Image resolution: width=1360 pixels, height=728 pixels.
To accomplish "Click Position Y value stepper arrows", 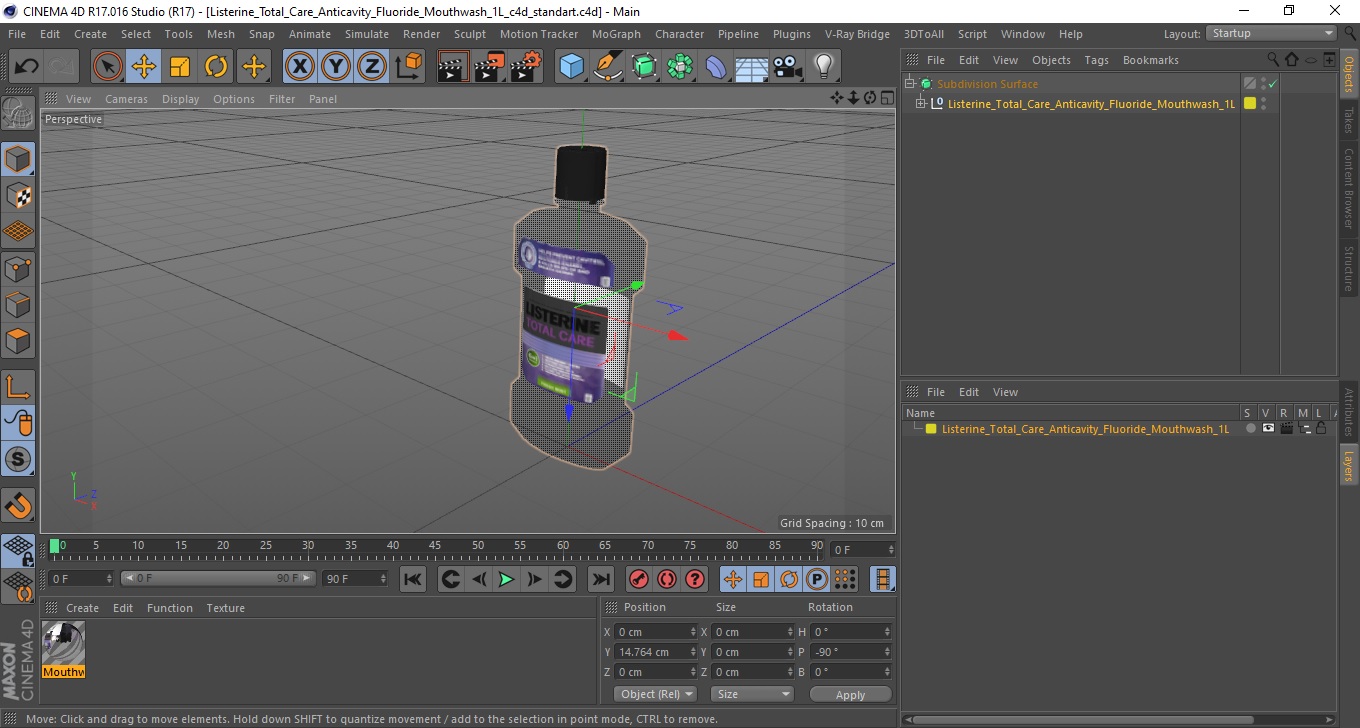I will click(x=693, y=652).
